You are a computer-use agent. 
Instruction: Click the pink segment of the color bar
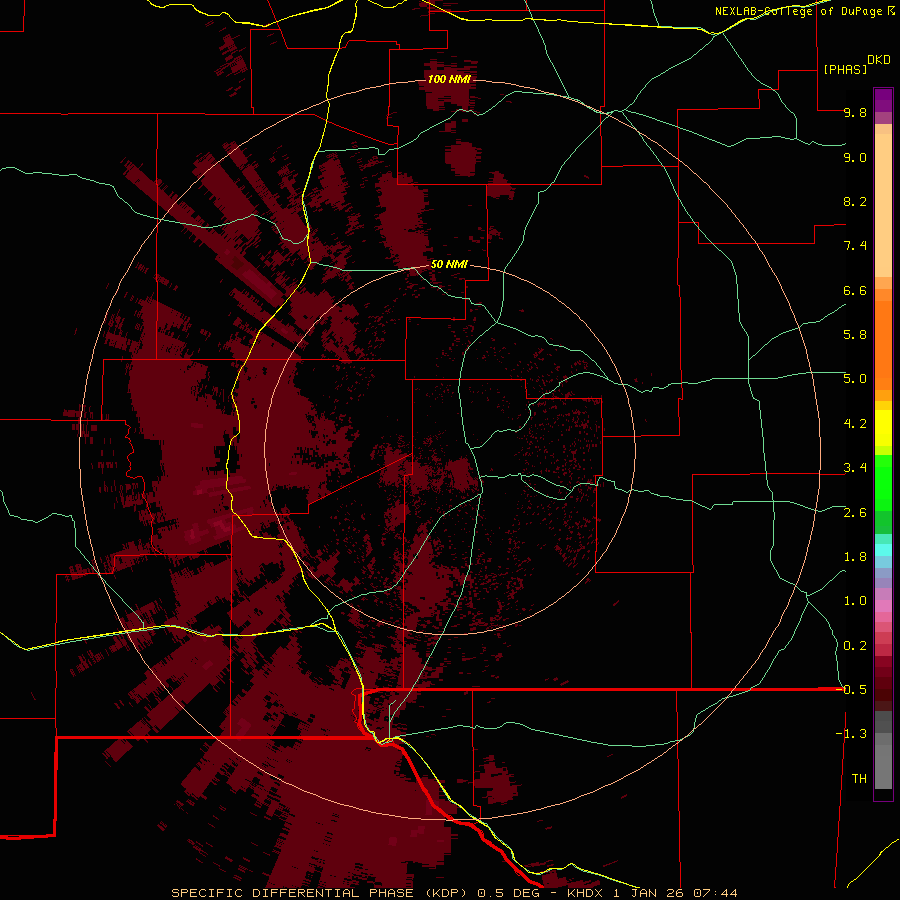point(883,606)
